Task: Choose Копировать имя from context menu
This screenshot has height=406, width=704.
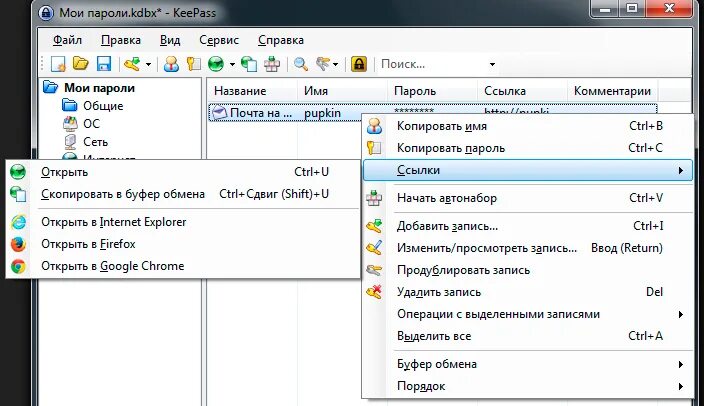Action: tap(528, 126)
